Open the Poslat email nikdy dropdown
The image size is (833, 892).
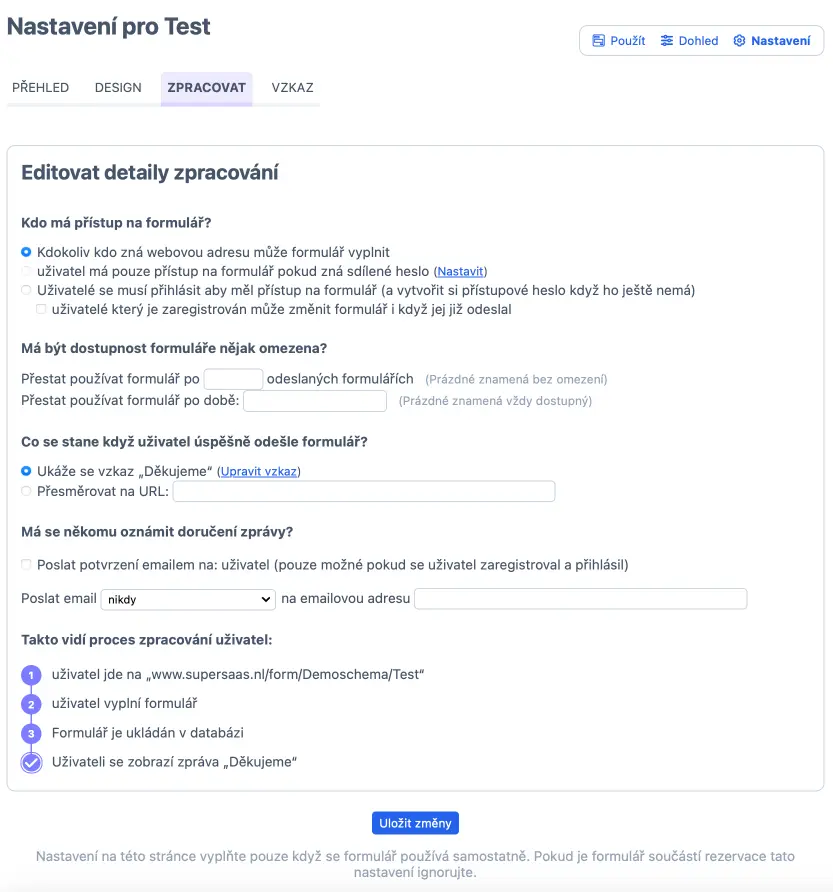point(188,599)
